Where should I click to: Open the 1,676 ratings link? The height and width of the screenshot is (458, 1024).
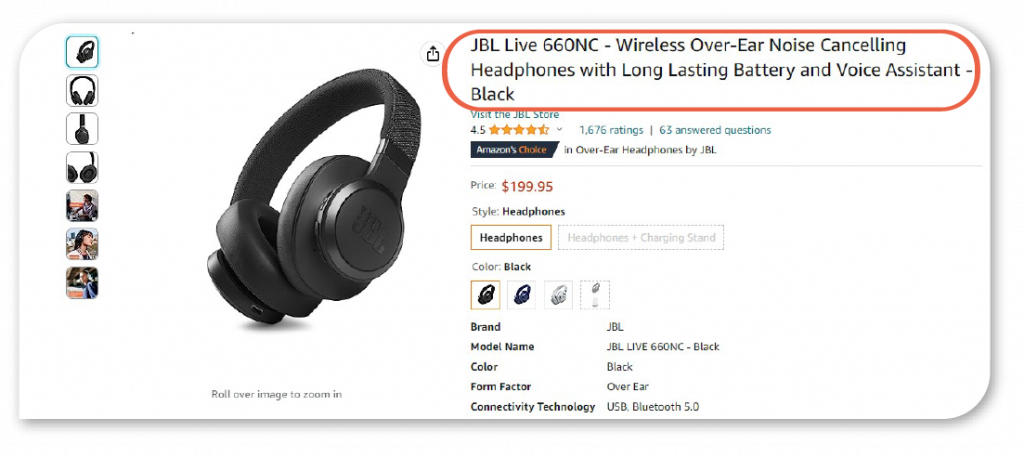[x=611, y=130]
